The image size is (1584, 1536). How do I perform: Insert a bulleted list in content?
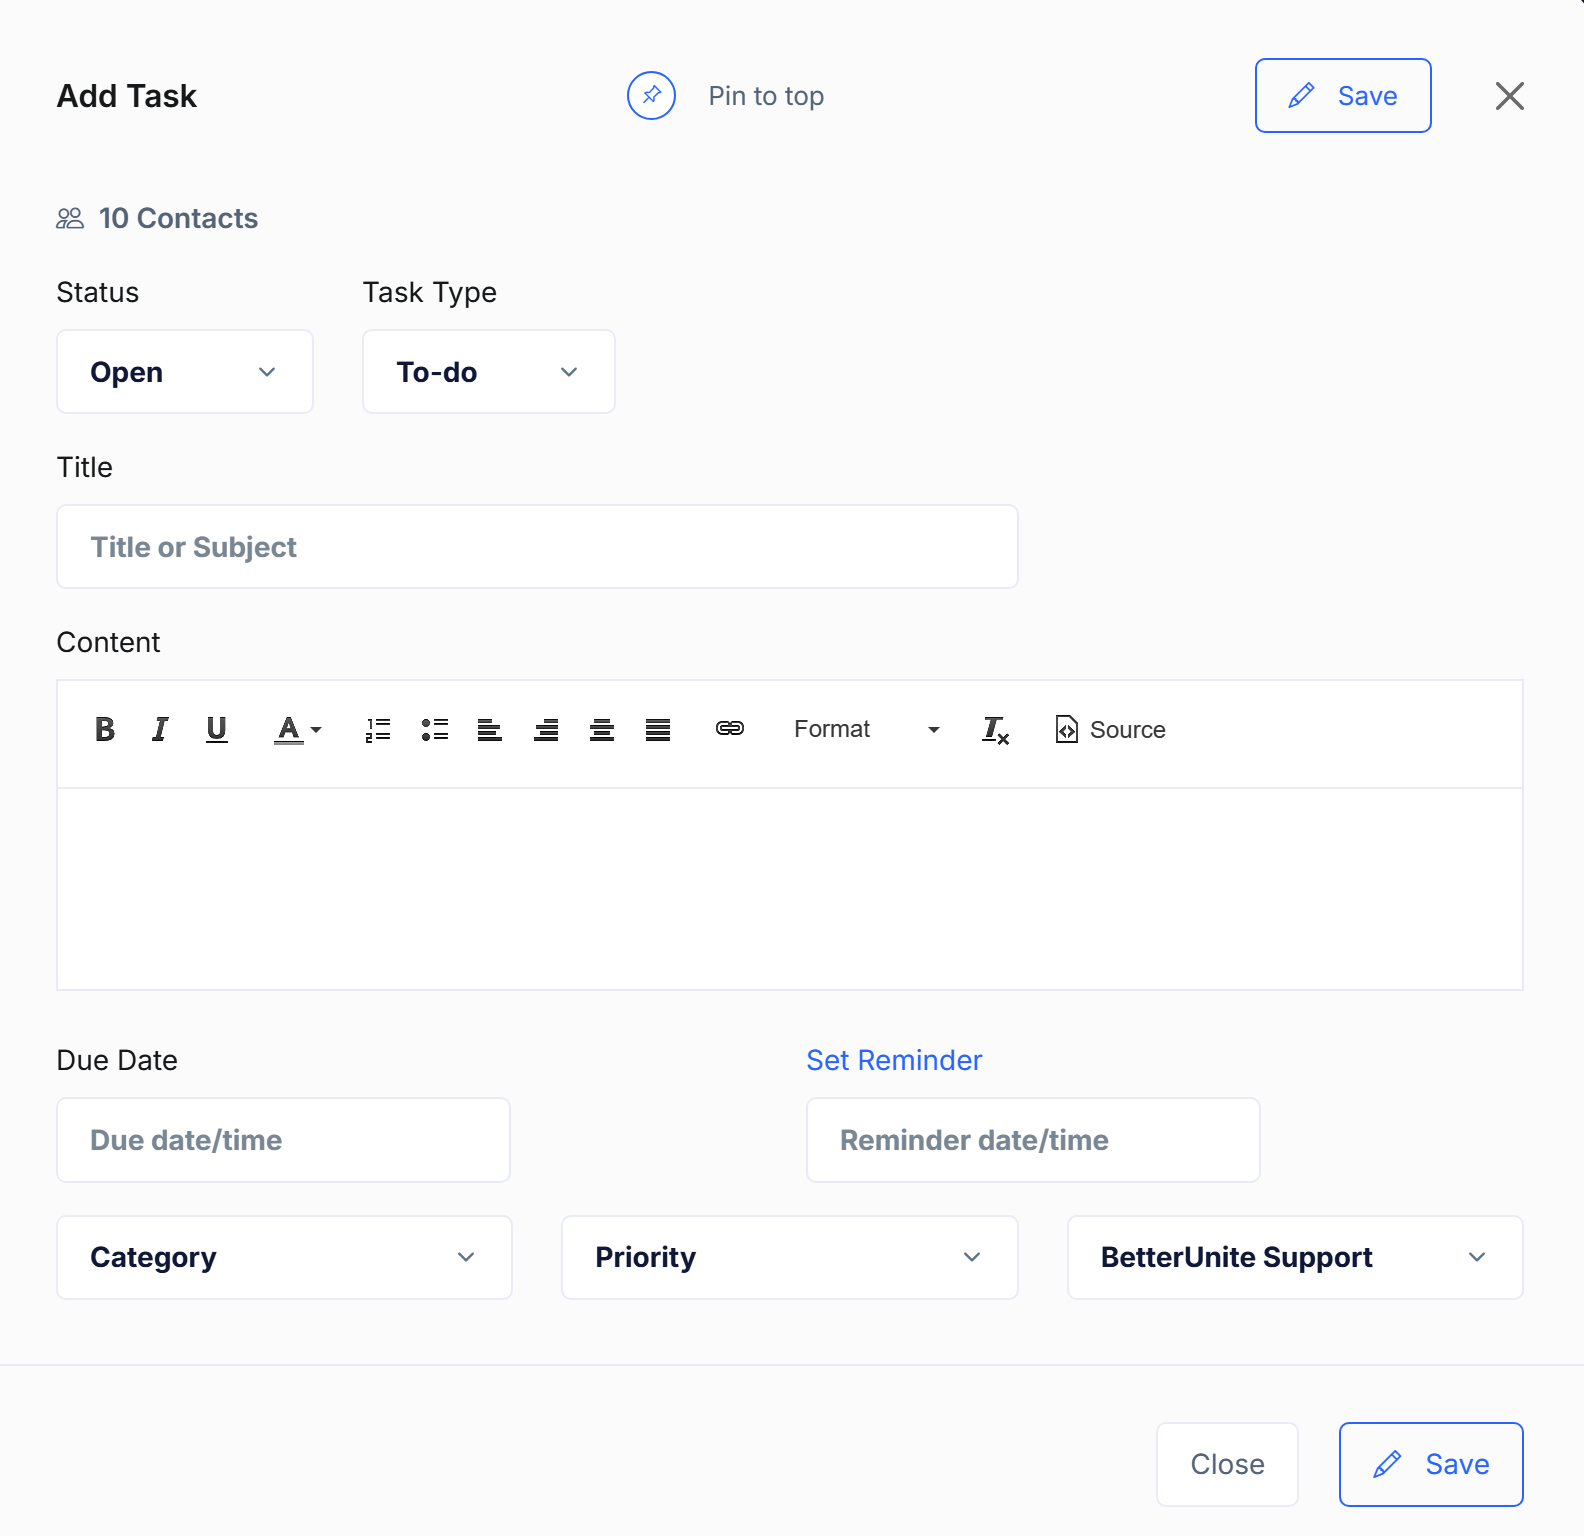point(434,730)
